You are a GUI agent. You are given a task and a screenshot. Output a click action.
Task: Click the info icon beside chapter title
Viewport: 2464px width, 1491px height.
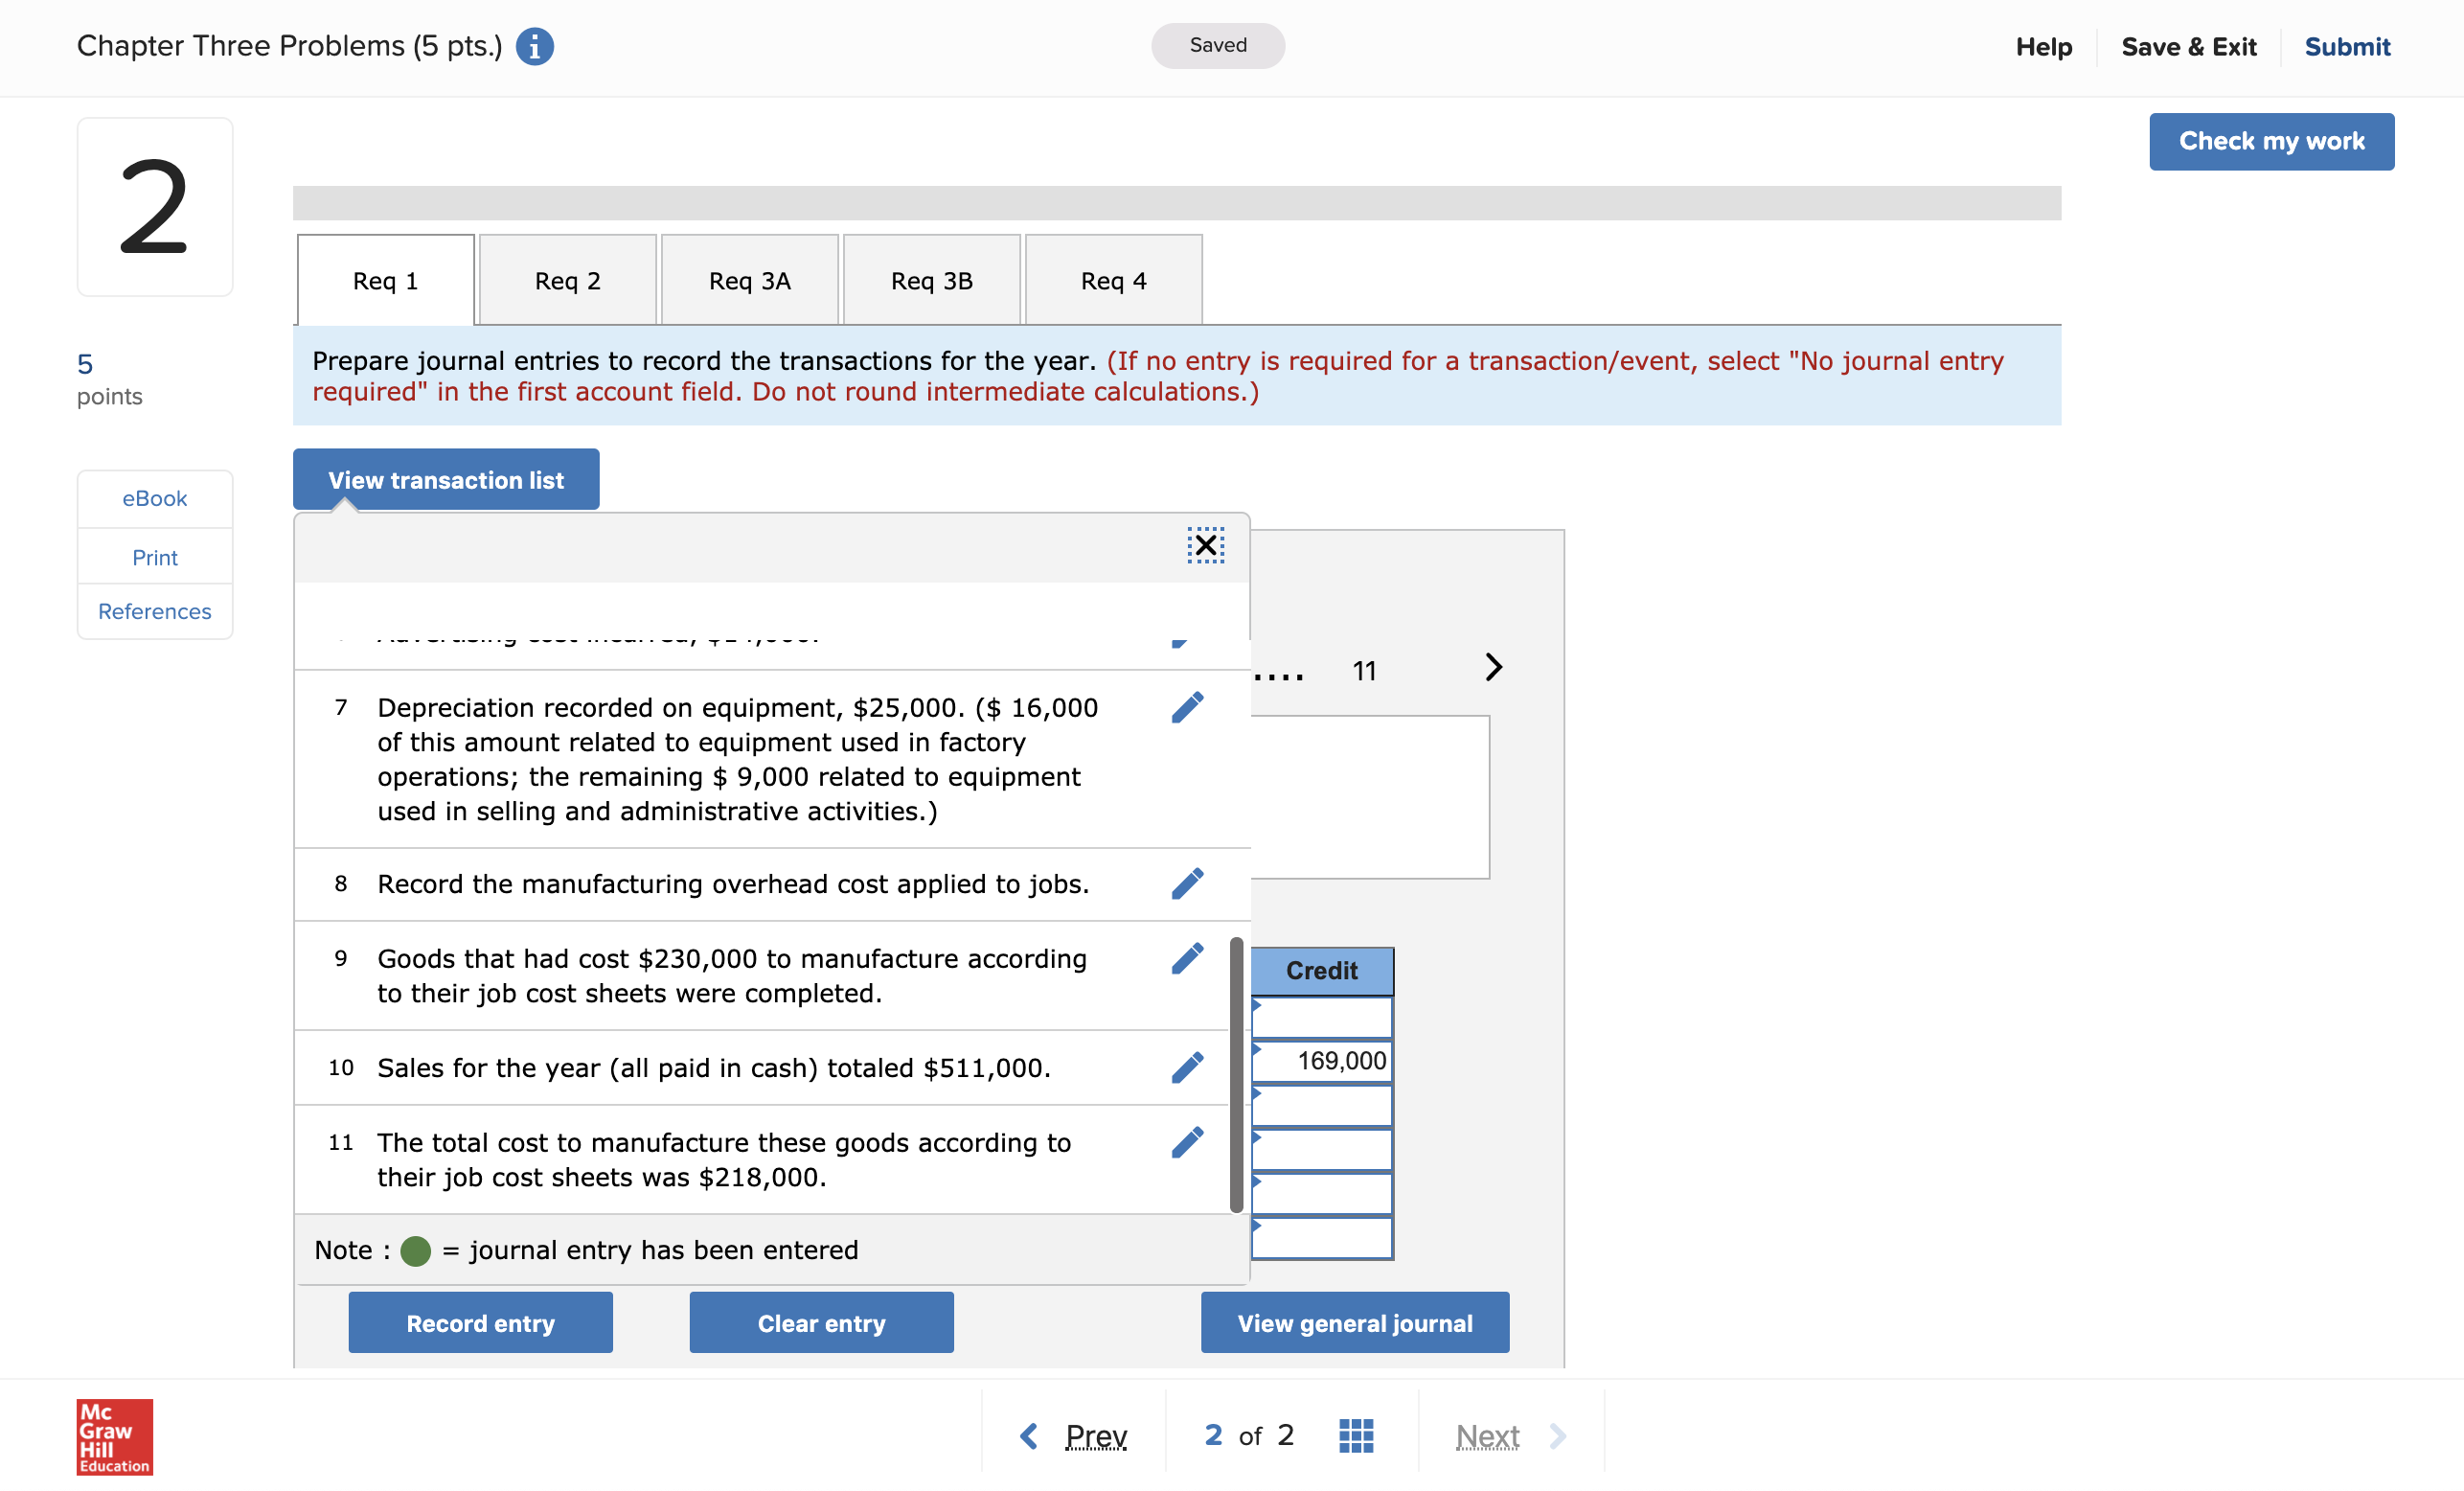[534, 46]
